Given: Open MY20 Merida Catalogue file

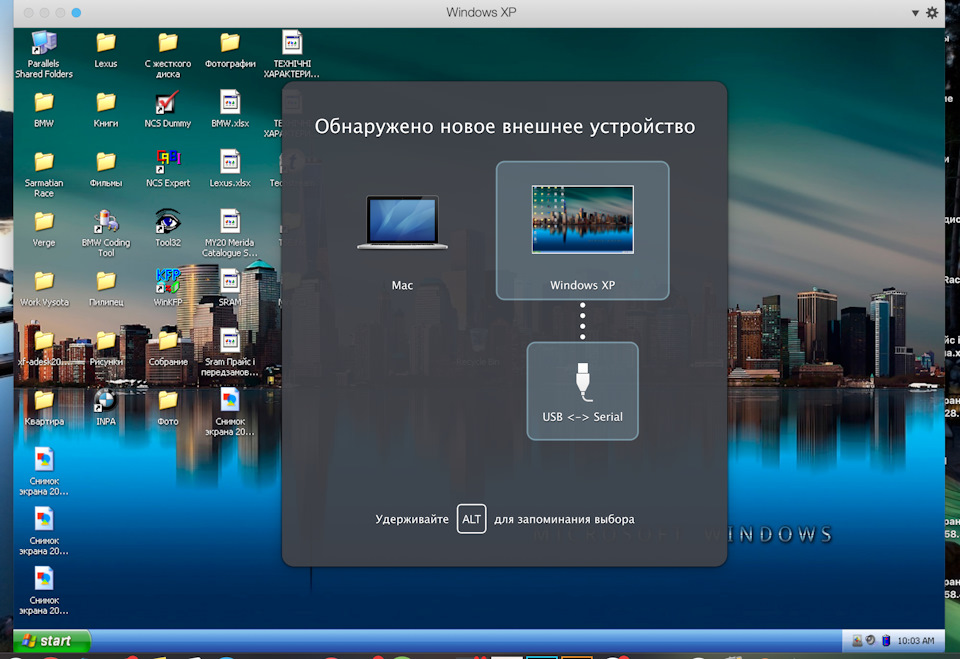Looking at the screenshot, I should (x=230, y=233).
